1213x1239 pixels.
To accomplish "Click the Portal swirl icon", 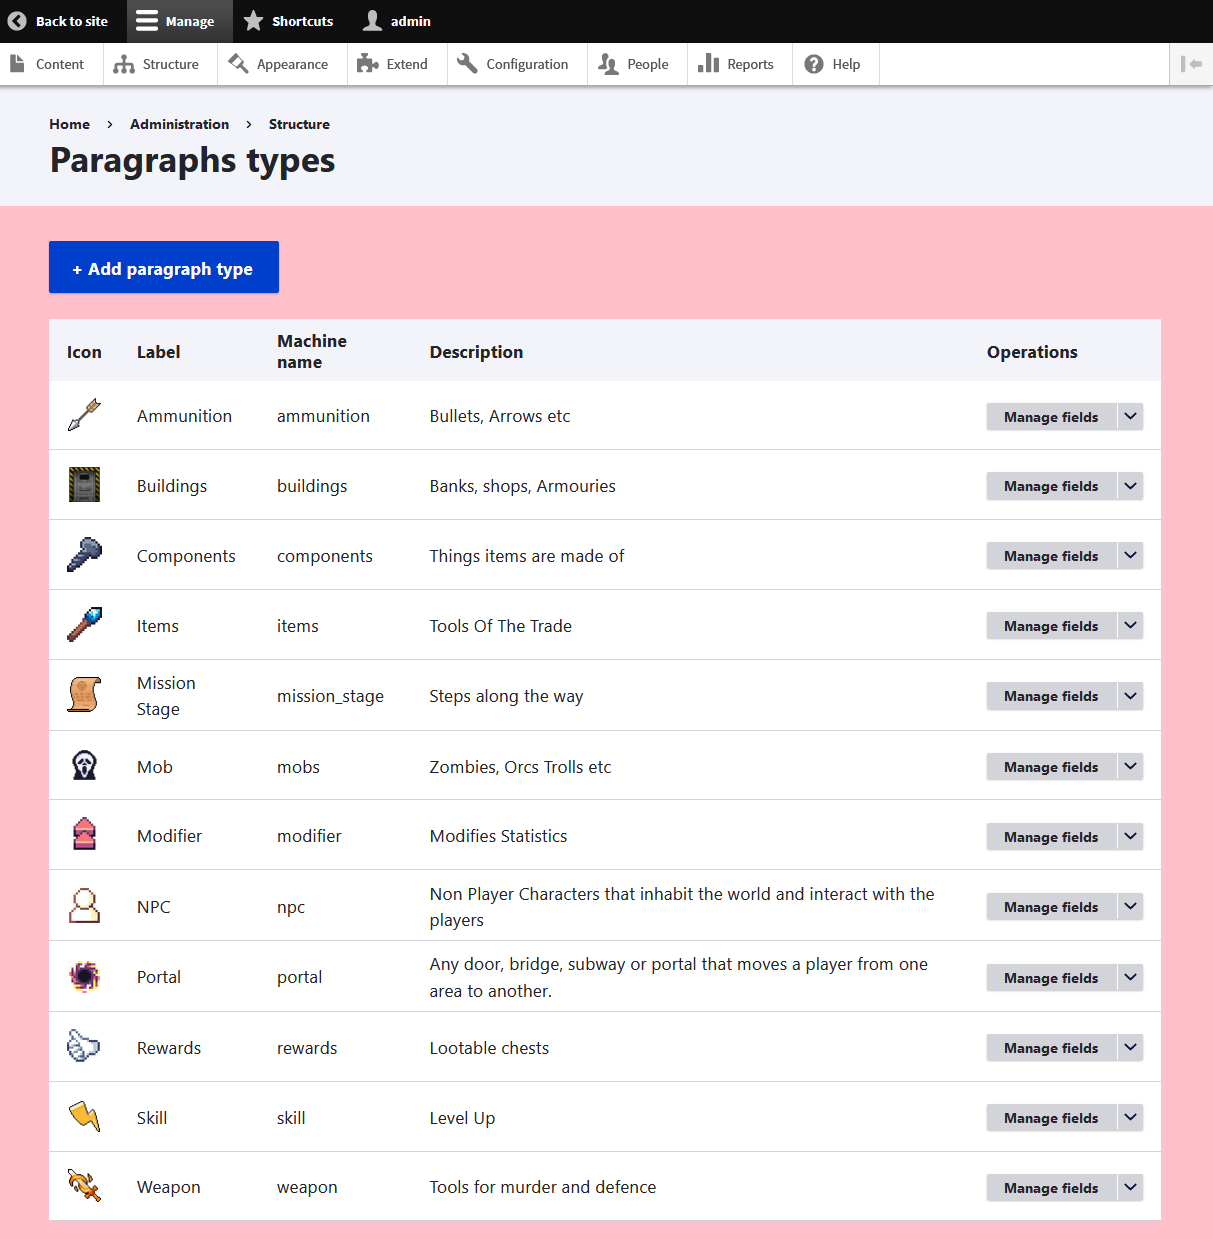I will [x=84, y=976].
